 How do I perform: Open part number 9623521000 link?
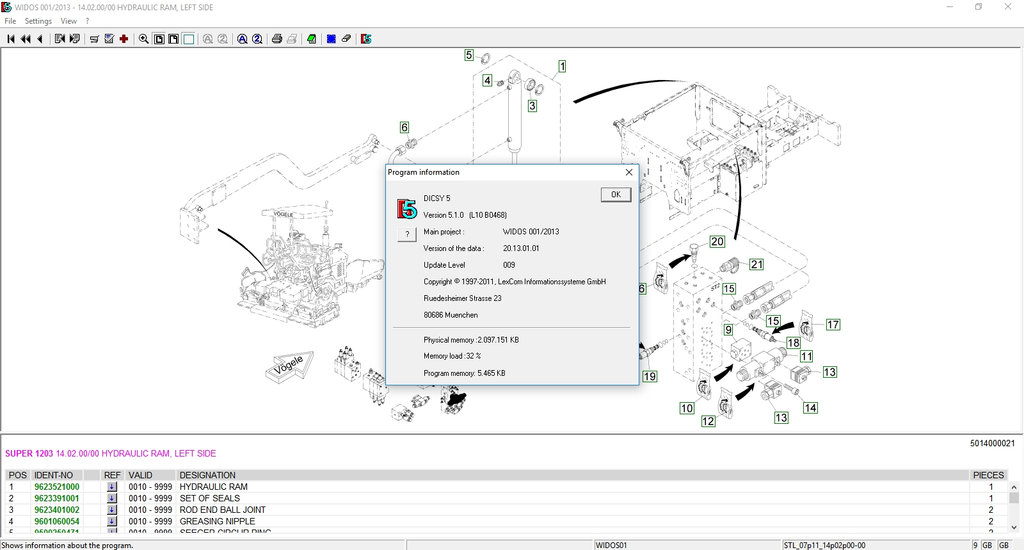point(57,487)
